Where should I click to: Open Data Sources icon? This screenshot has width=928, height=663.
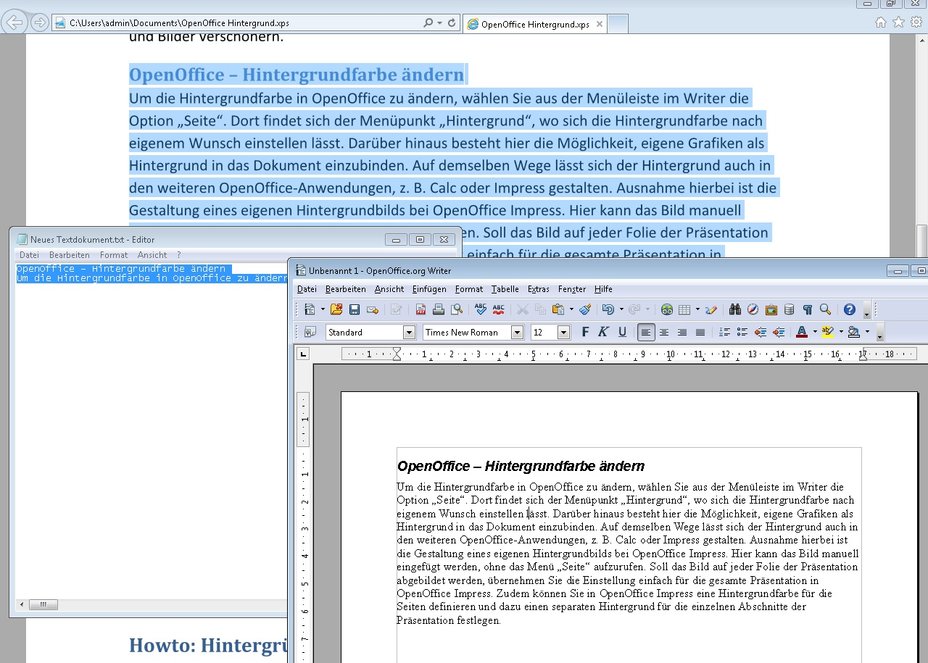point(789,309)
